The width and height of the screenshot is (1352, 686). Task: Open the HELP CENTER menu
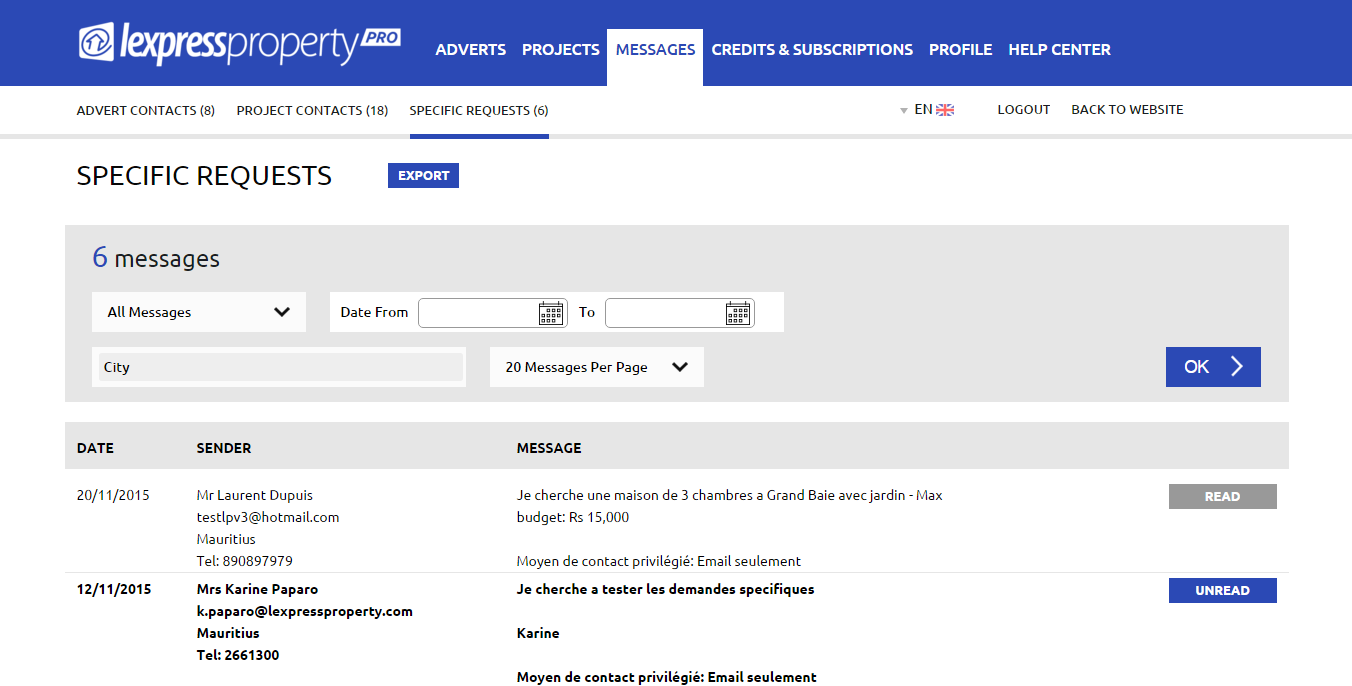tap(1059, 49)
